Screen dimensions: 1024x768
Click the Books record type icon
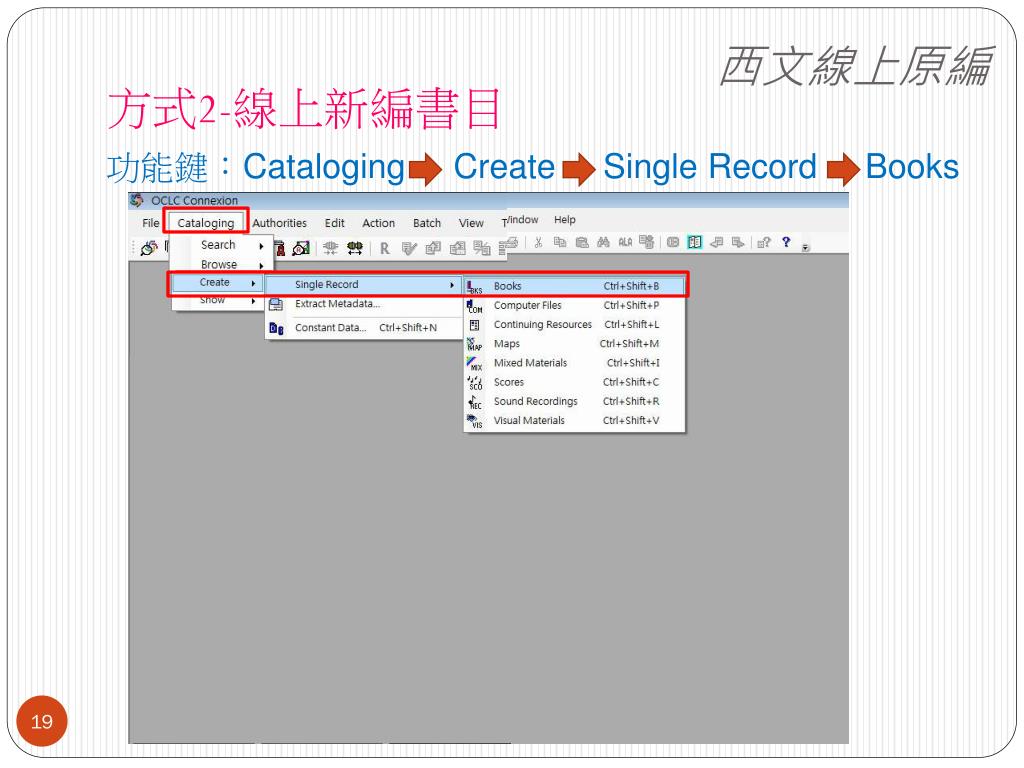point(475,287)
